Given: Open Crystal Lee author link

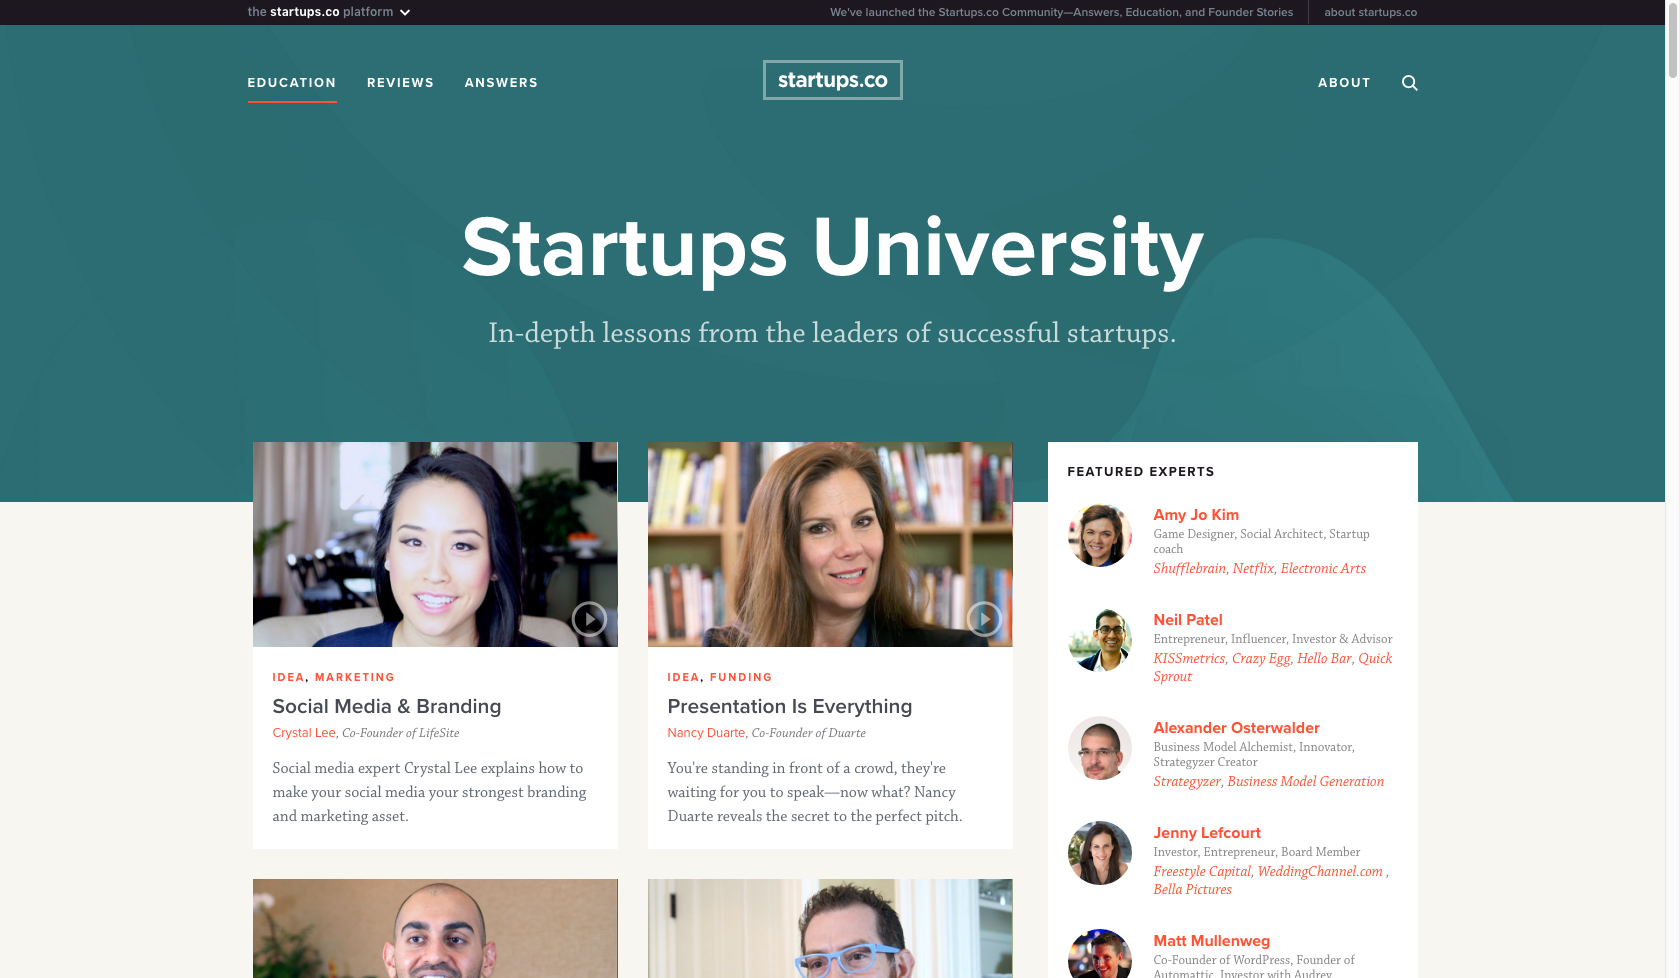Looking at the screenshot, I should click(304, 733).
